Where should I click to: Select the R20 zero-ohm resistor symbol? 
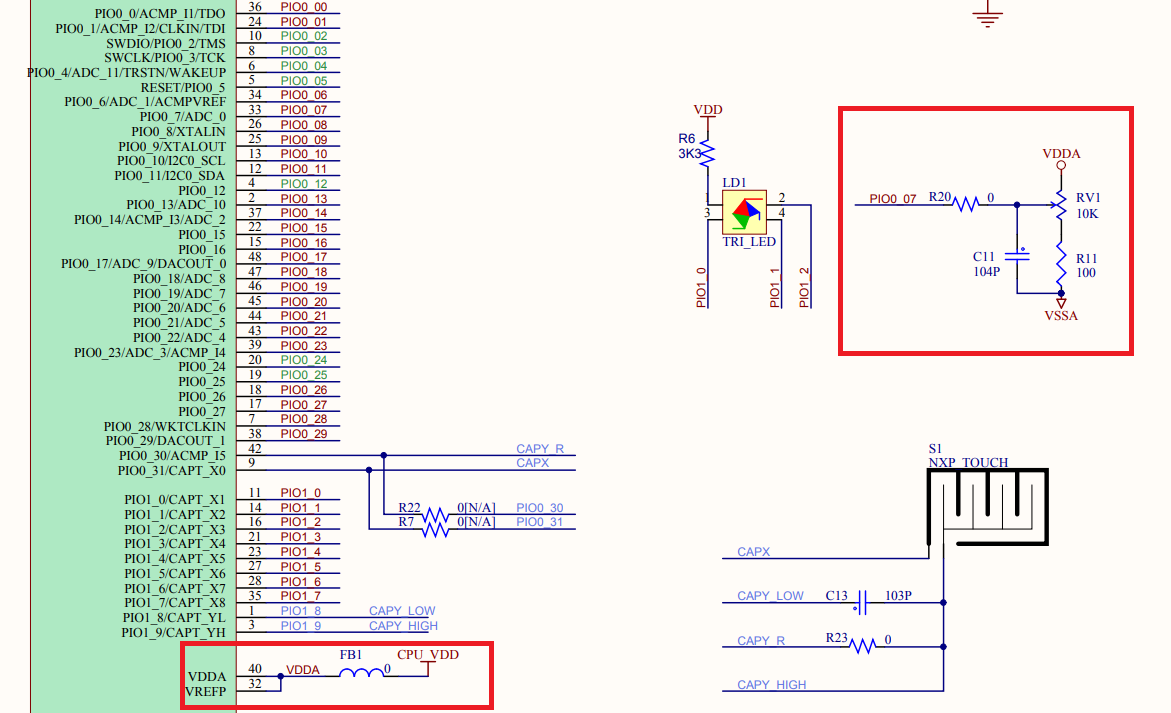click(966, 204)
